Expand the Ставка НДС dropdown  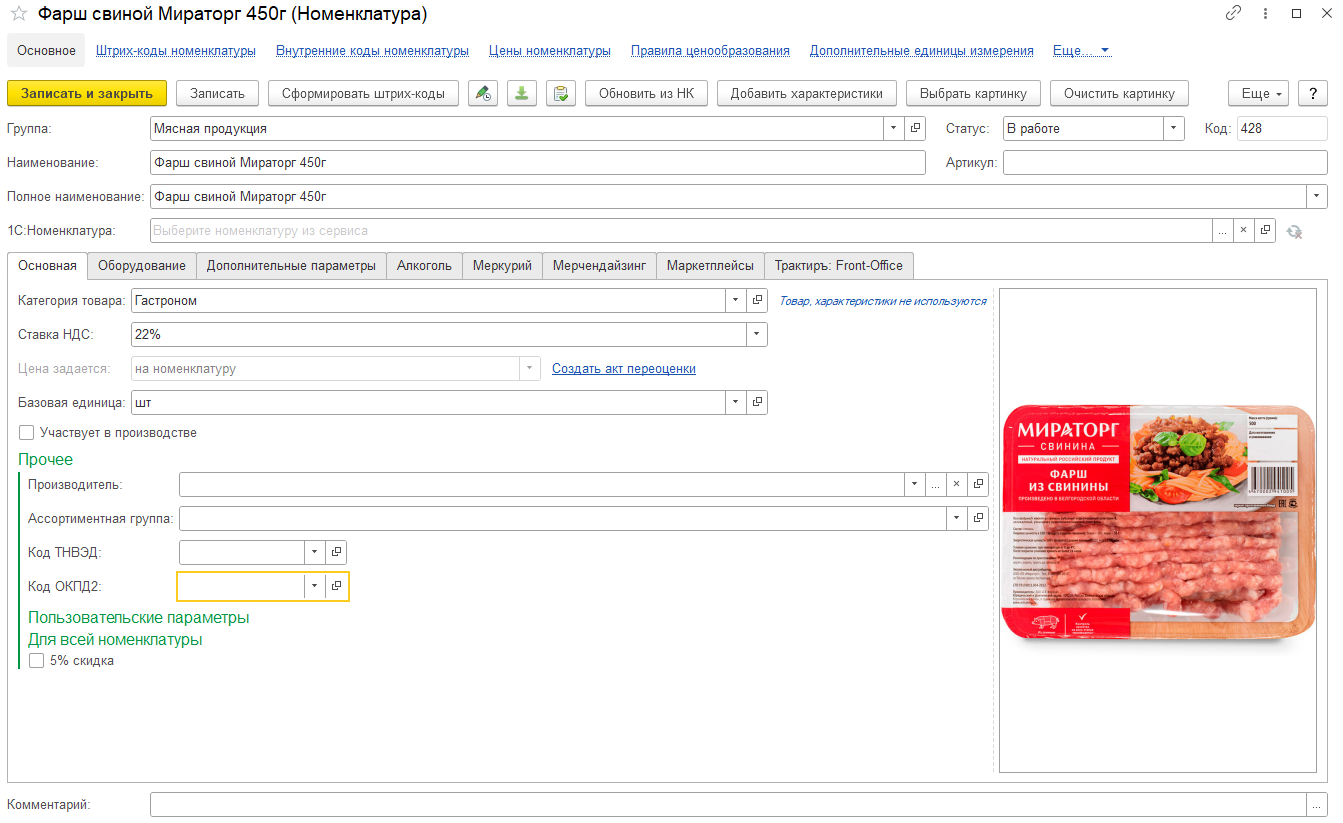click(757, 334)
